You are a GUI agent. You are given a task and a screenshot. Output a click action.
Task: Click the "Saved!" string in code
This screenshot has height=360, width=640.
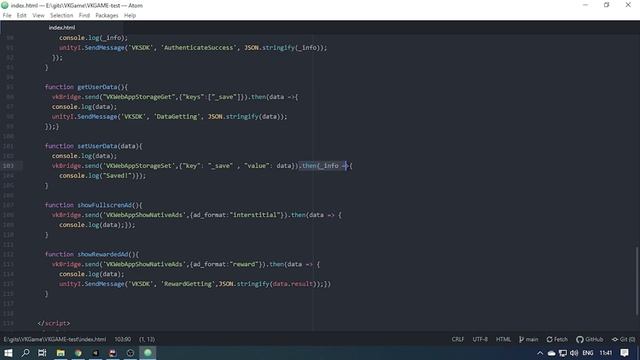coord(117,176)
